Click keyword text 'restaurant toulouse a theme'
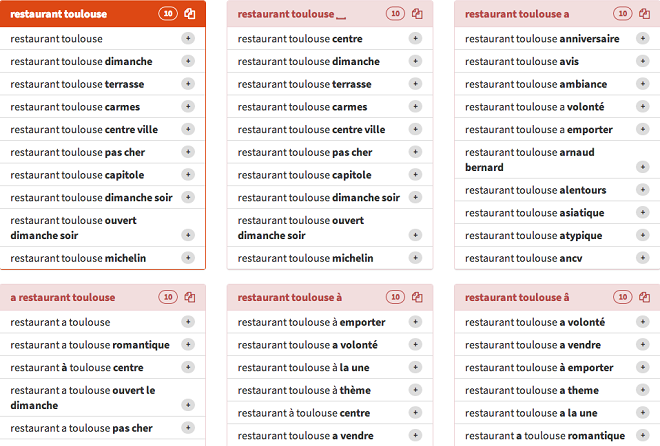 click(x=532, y=390)
